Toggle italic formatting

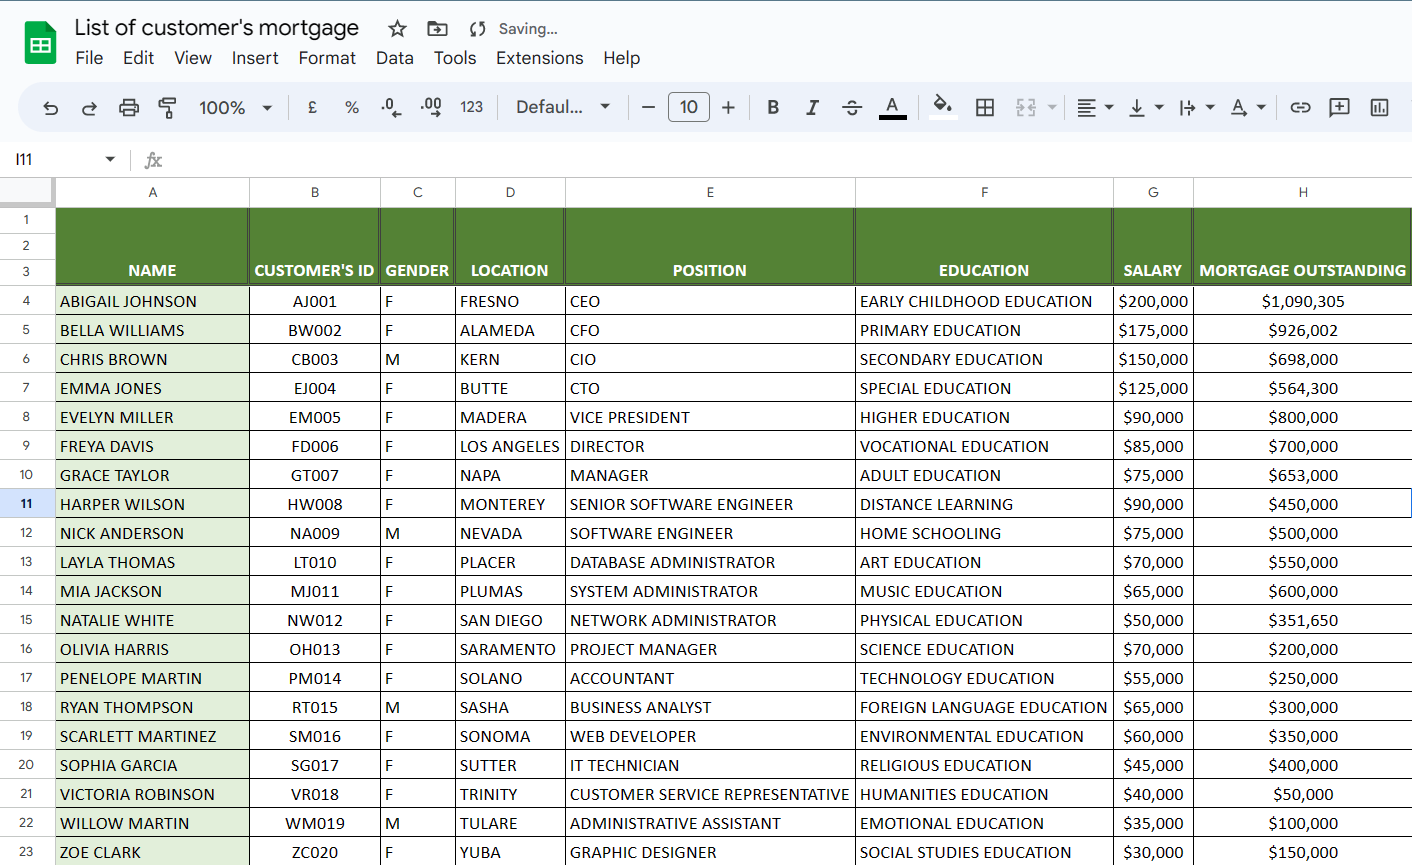[x=812, y=108]
